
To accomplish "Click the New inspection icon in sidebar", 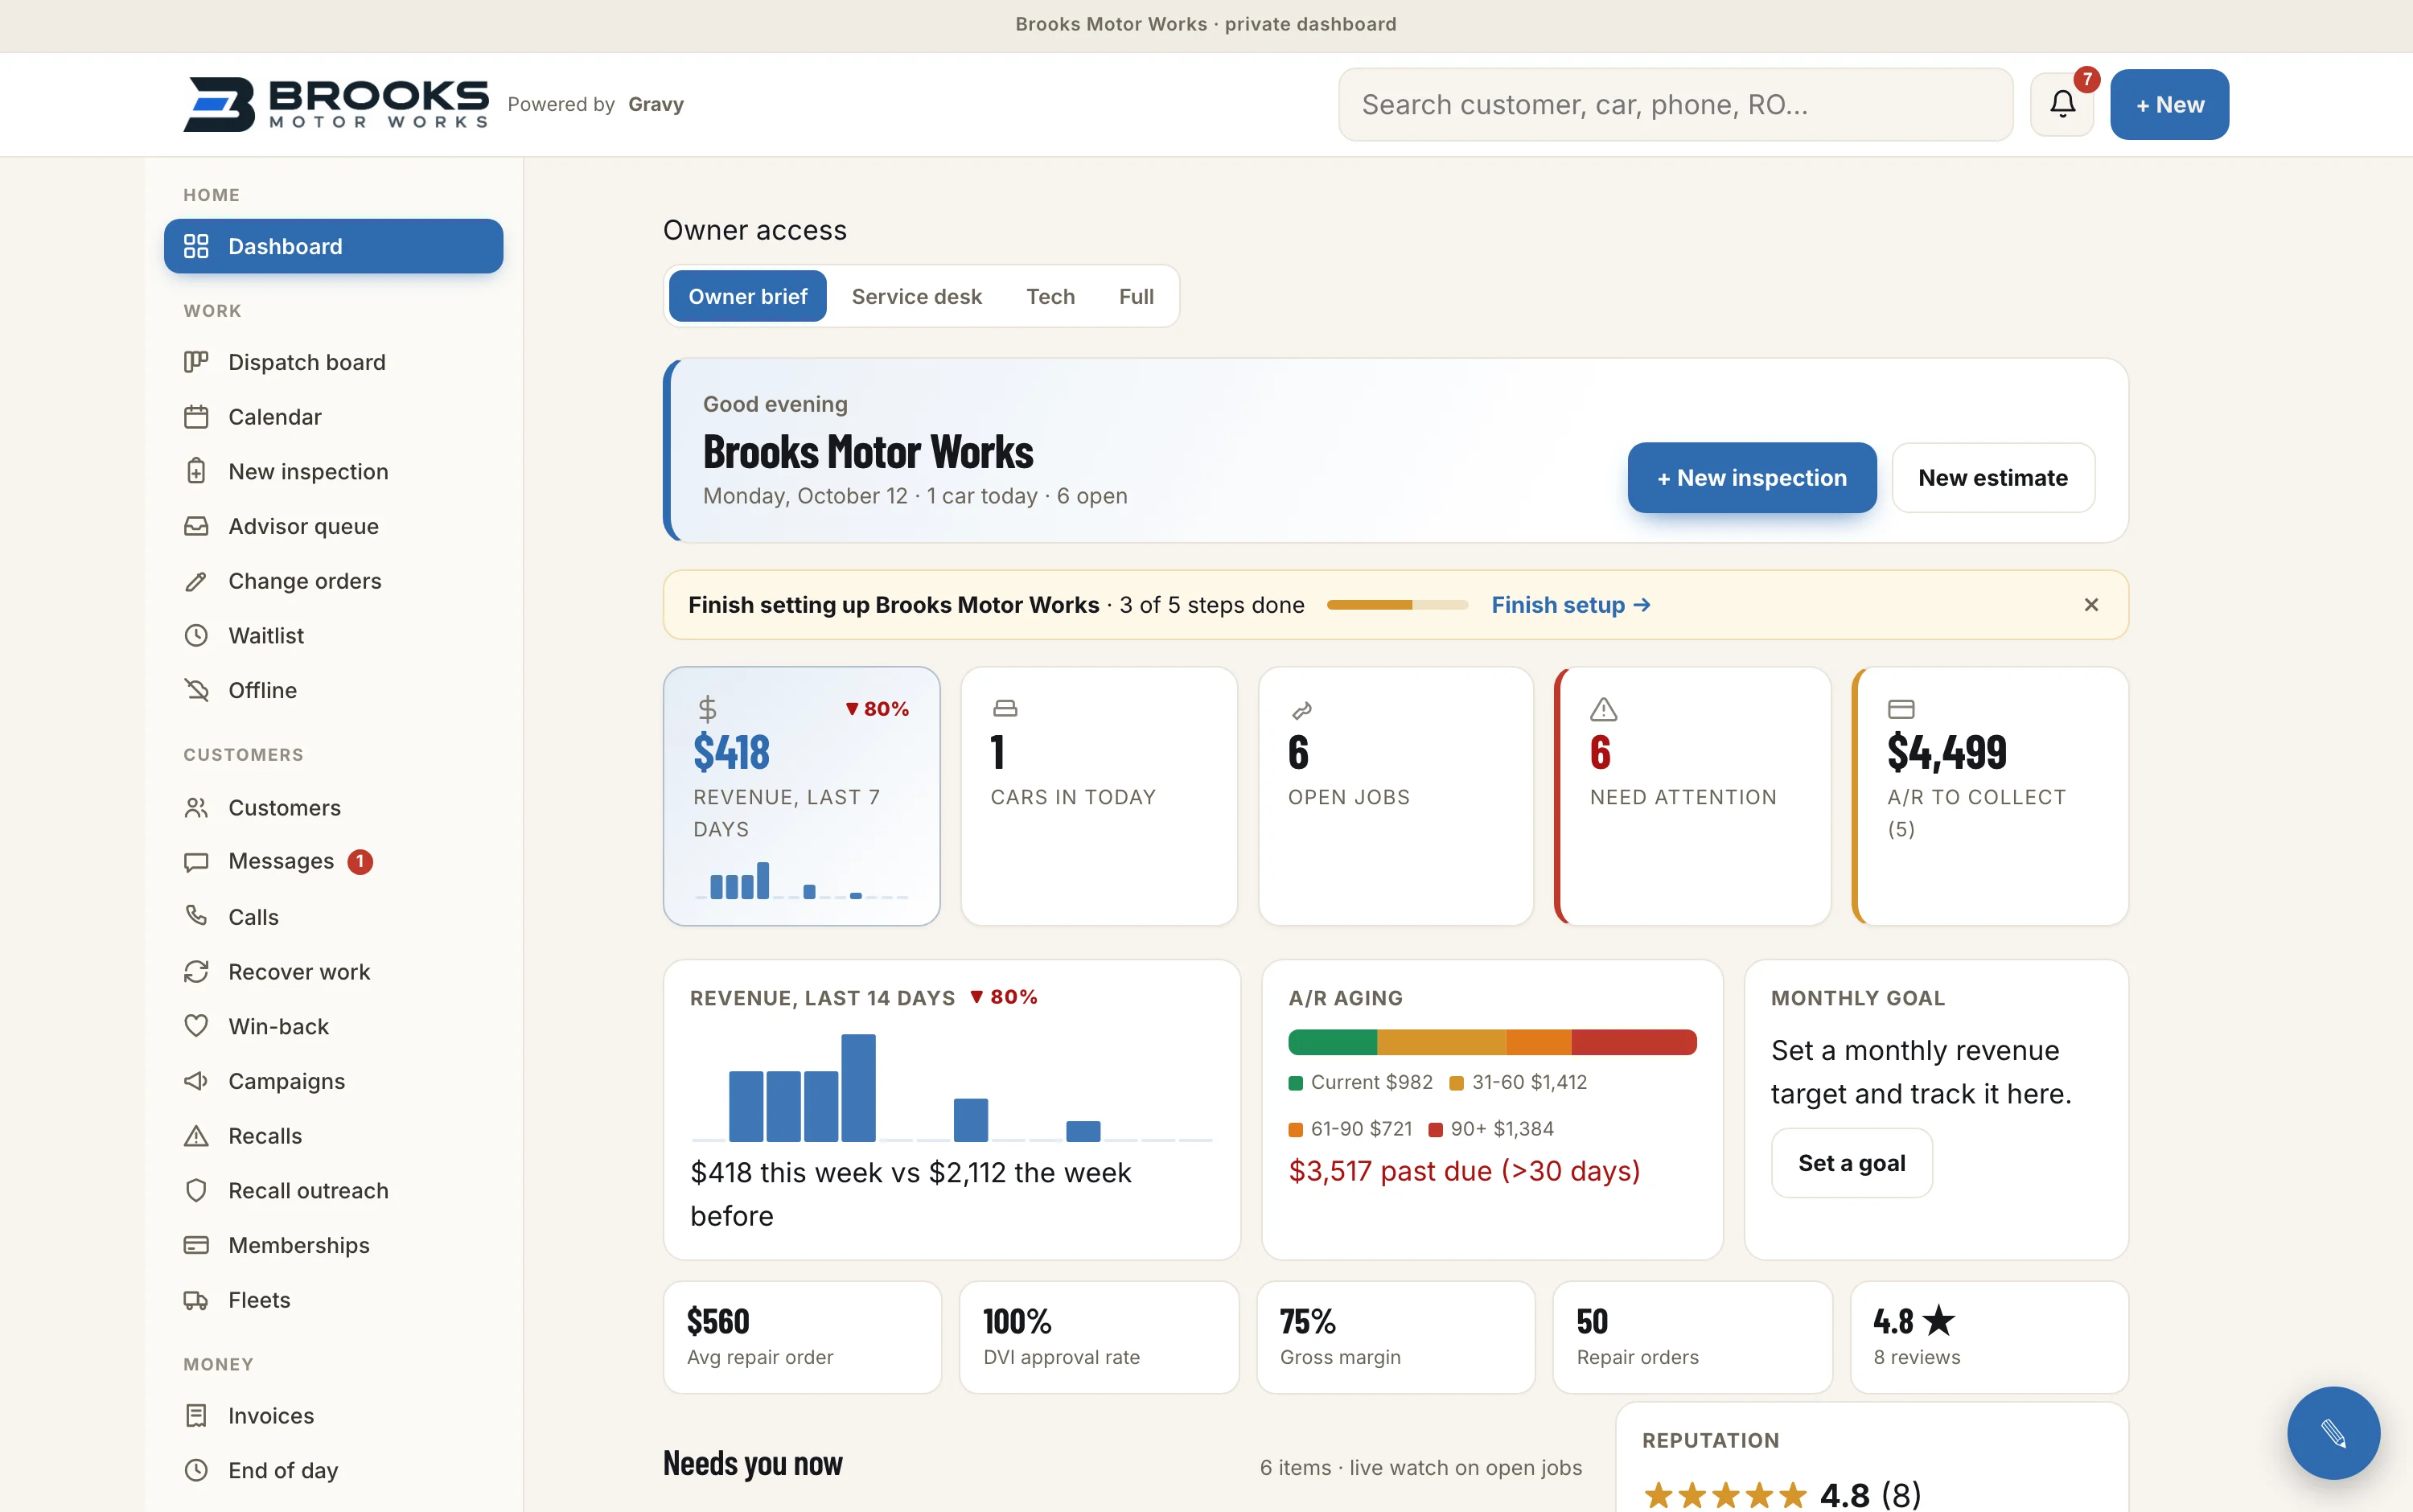I will [x=196, y=471].
